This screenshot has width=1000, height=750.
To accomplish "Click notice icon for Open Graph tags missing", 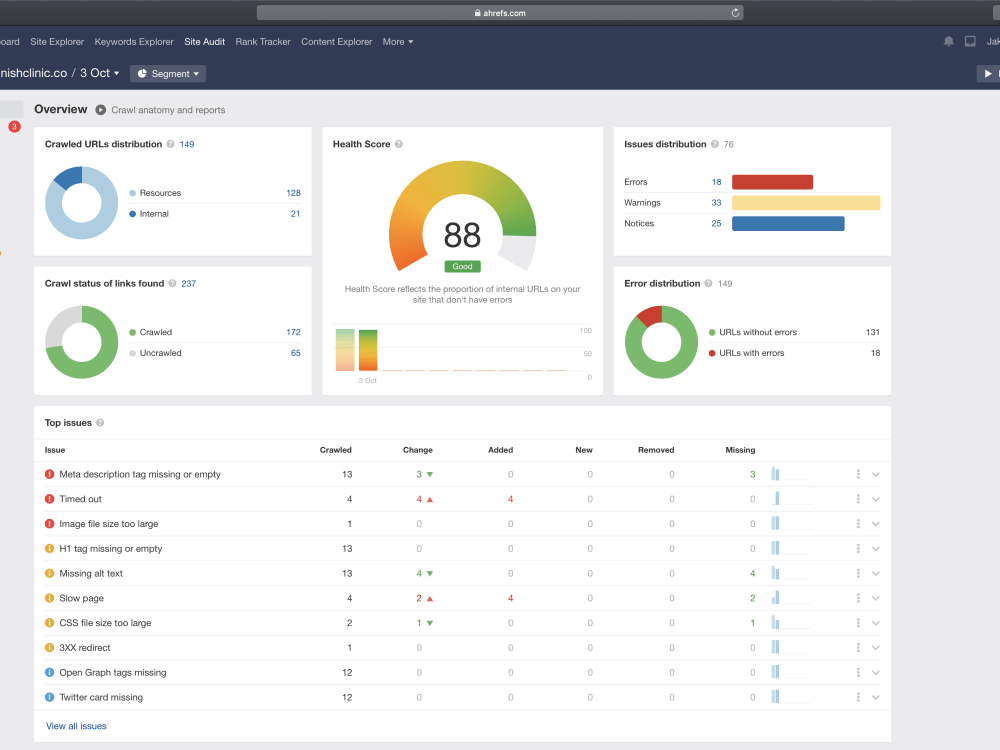I will coord(50,672).
